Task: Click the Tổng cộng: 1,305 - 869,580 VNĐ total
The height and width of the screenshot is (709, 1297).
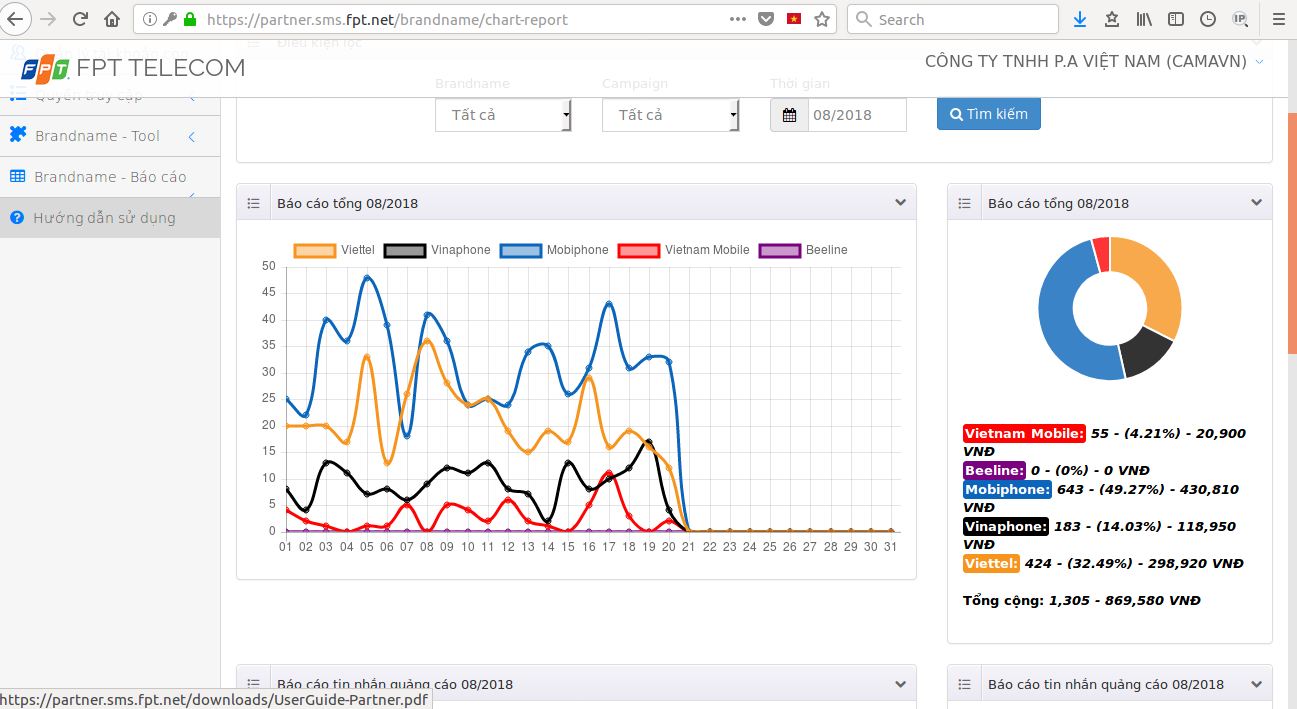Action: click(1082, 600)
